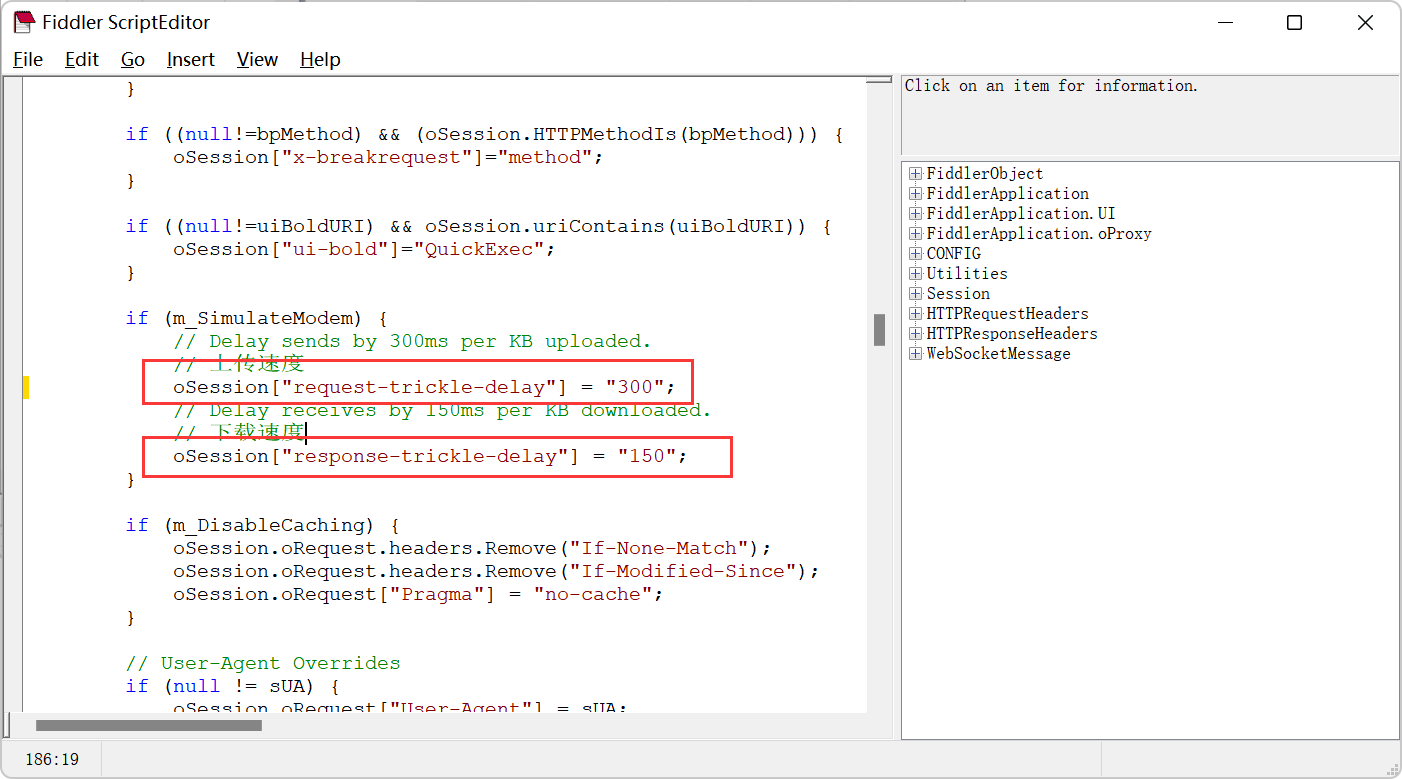Open the Insert menu
1402x779 pixels.
[191, 60]
